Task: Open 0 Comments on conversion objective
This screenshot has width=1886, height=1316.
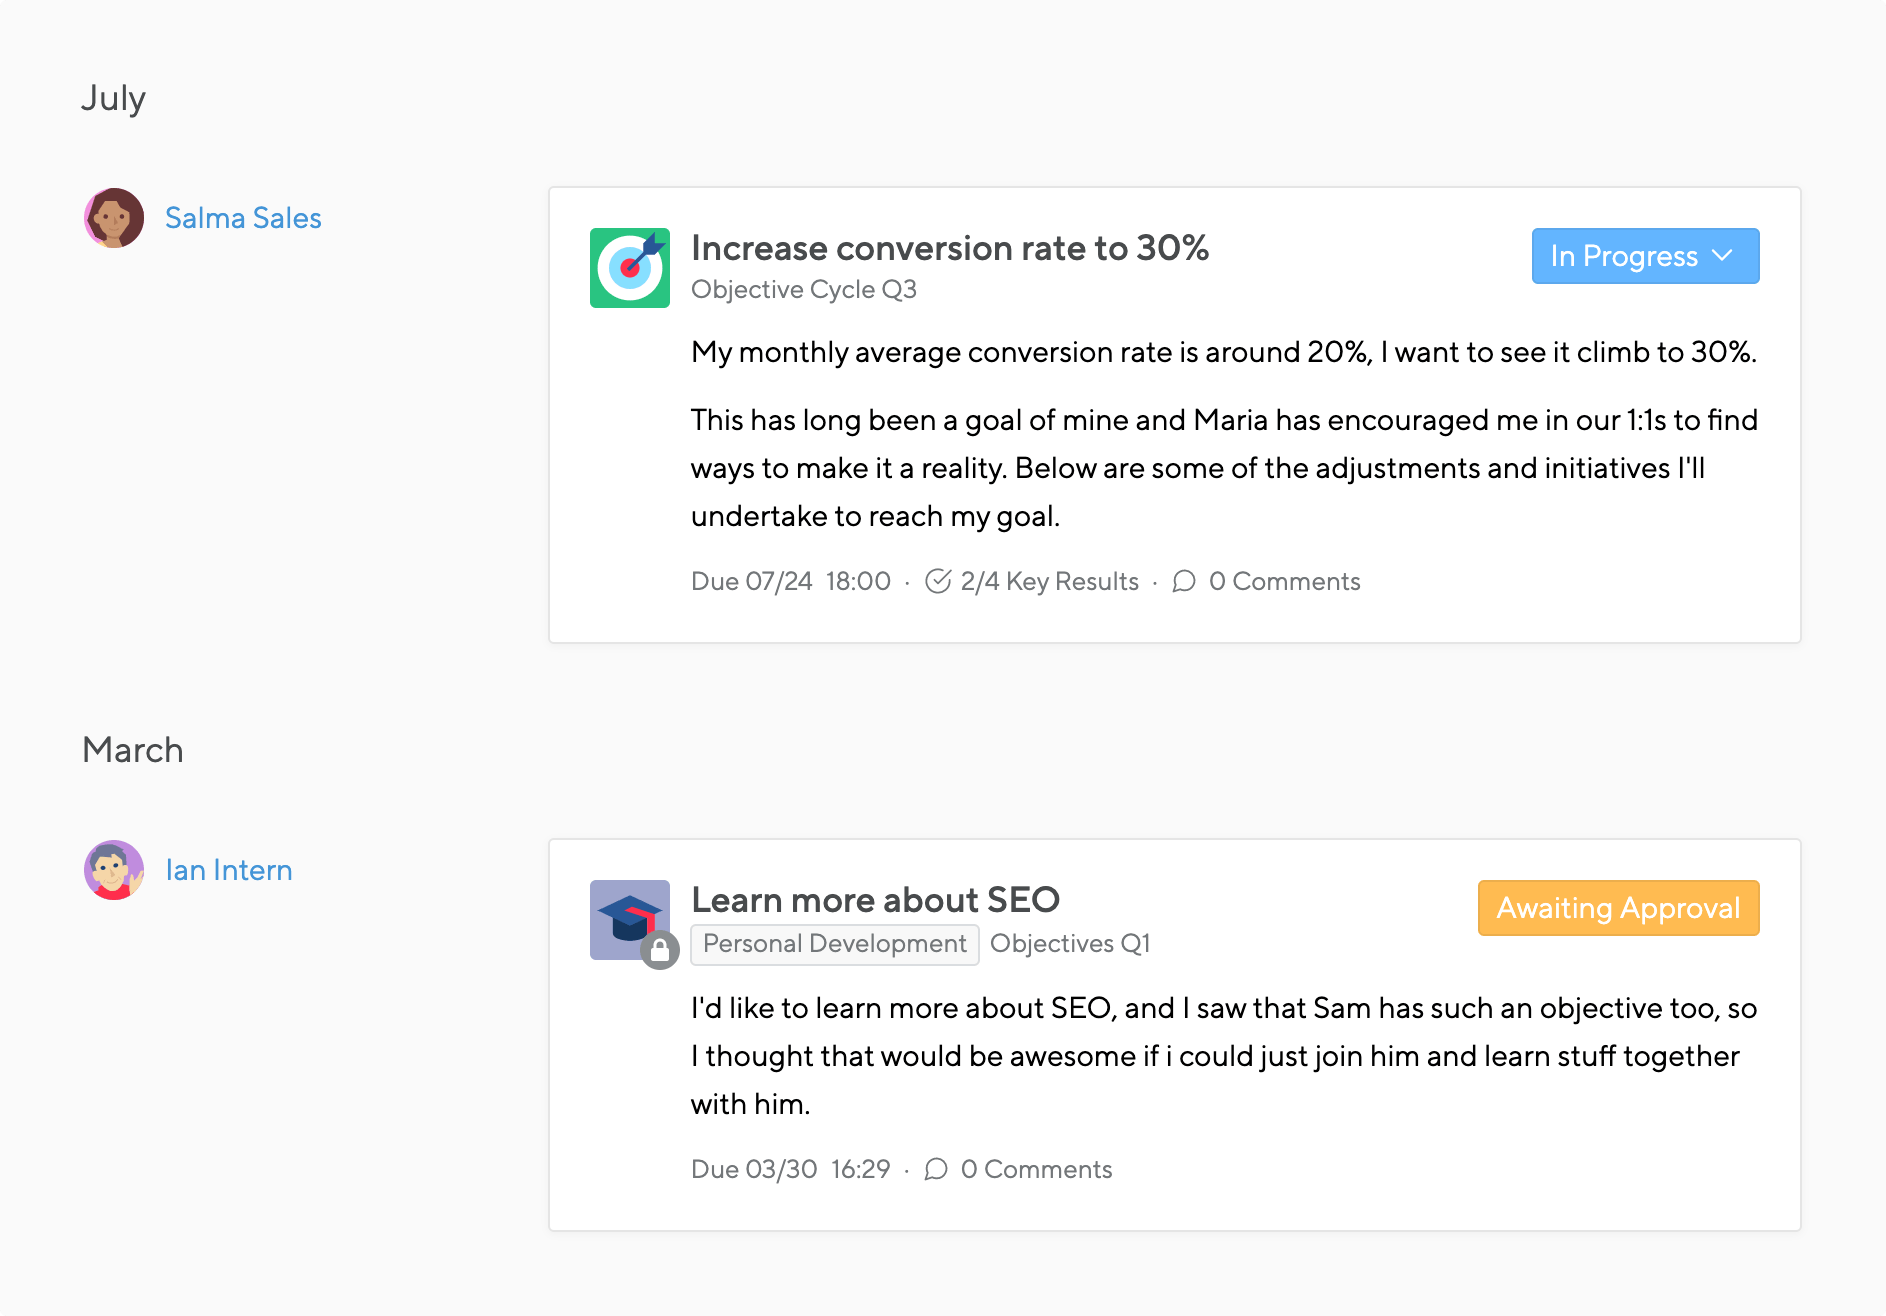Action: [1284, 581]
